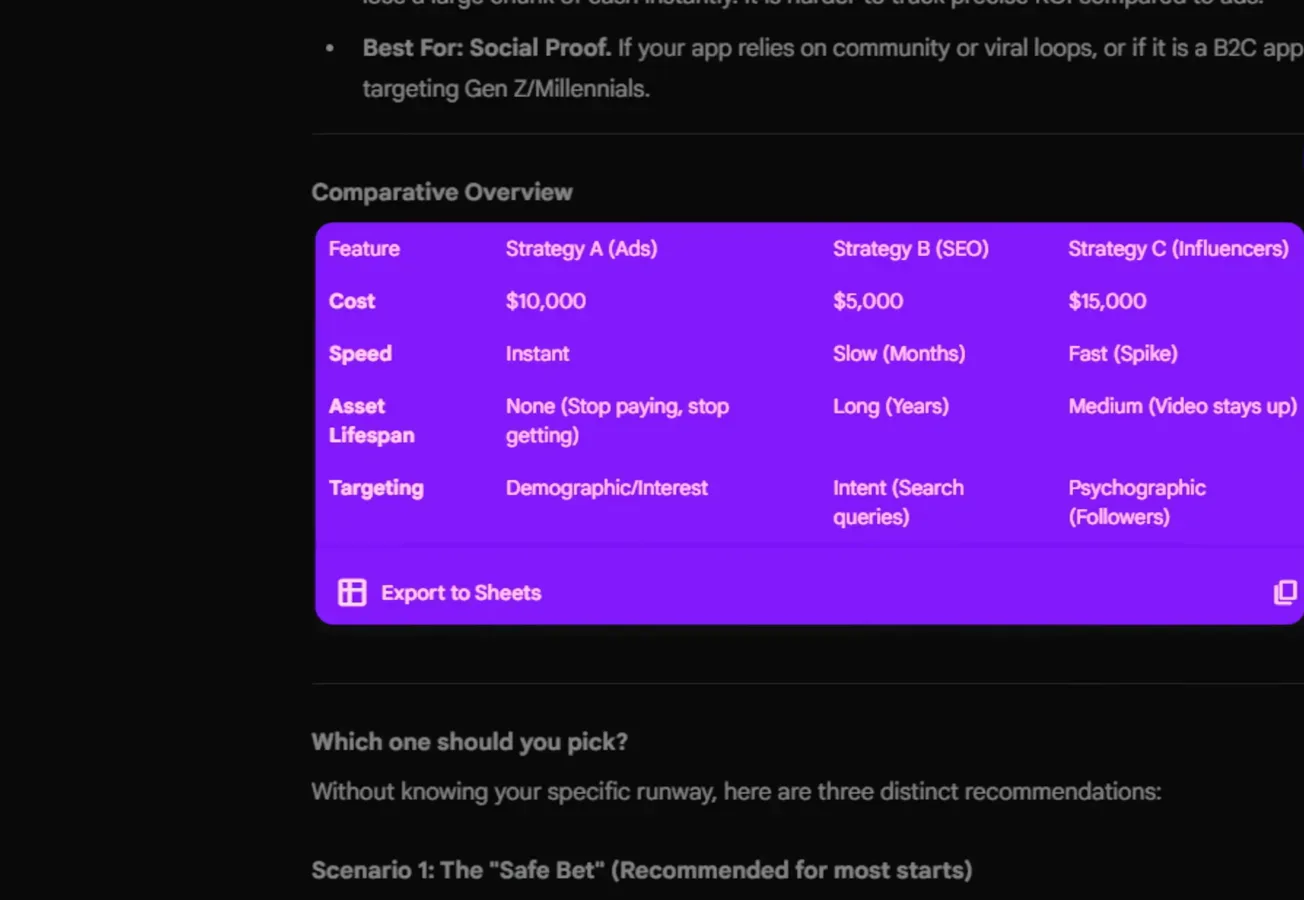Click the "Strategy C (Influencers)" column header
The width and height of the screenshot is (1304, 900).
click(1178, 249)
